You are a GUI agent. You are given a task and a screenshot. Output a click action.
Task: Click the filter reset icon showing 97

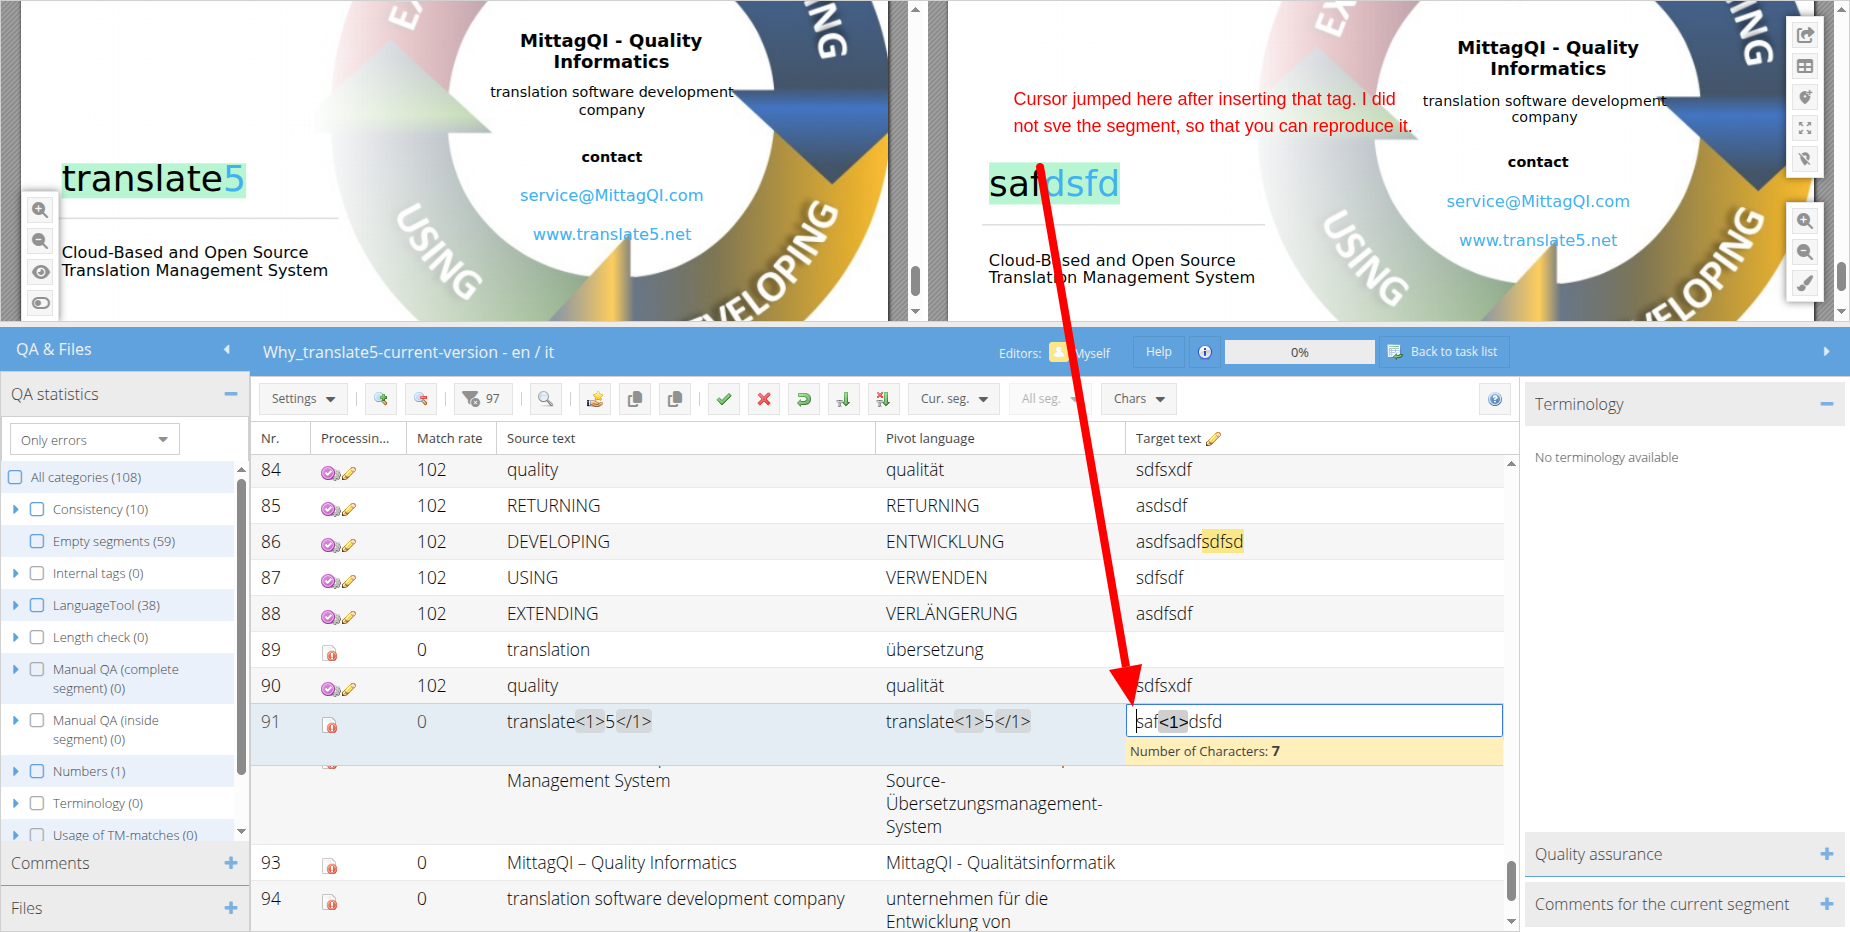coord(481,399)
